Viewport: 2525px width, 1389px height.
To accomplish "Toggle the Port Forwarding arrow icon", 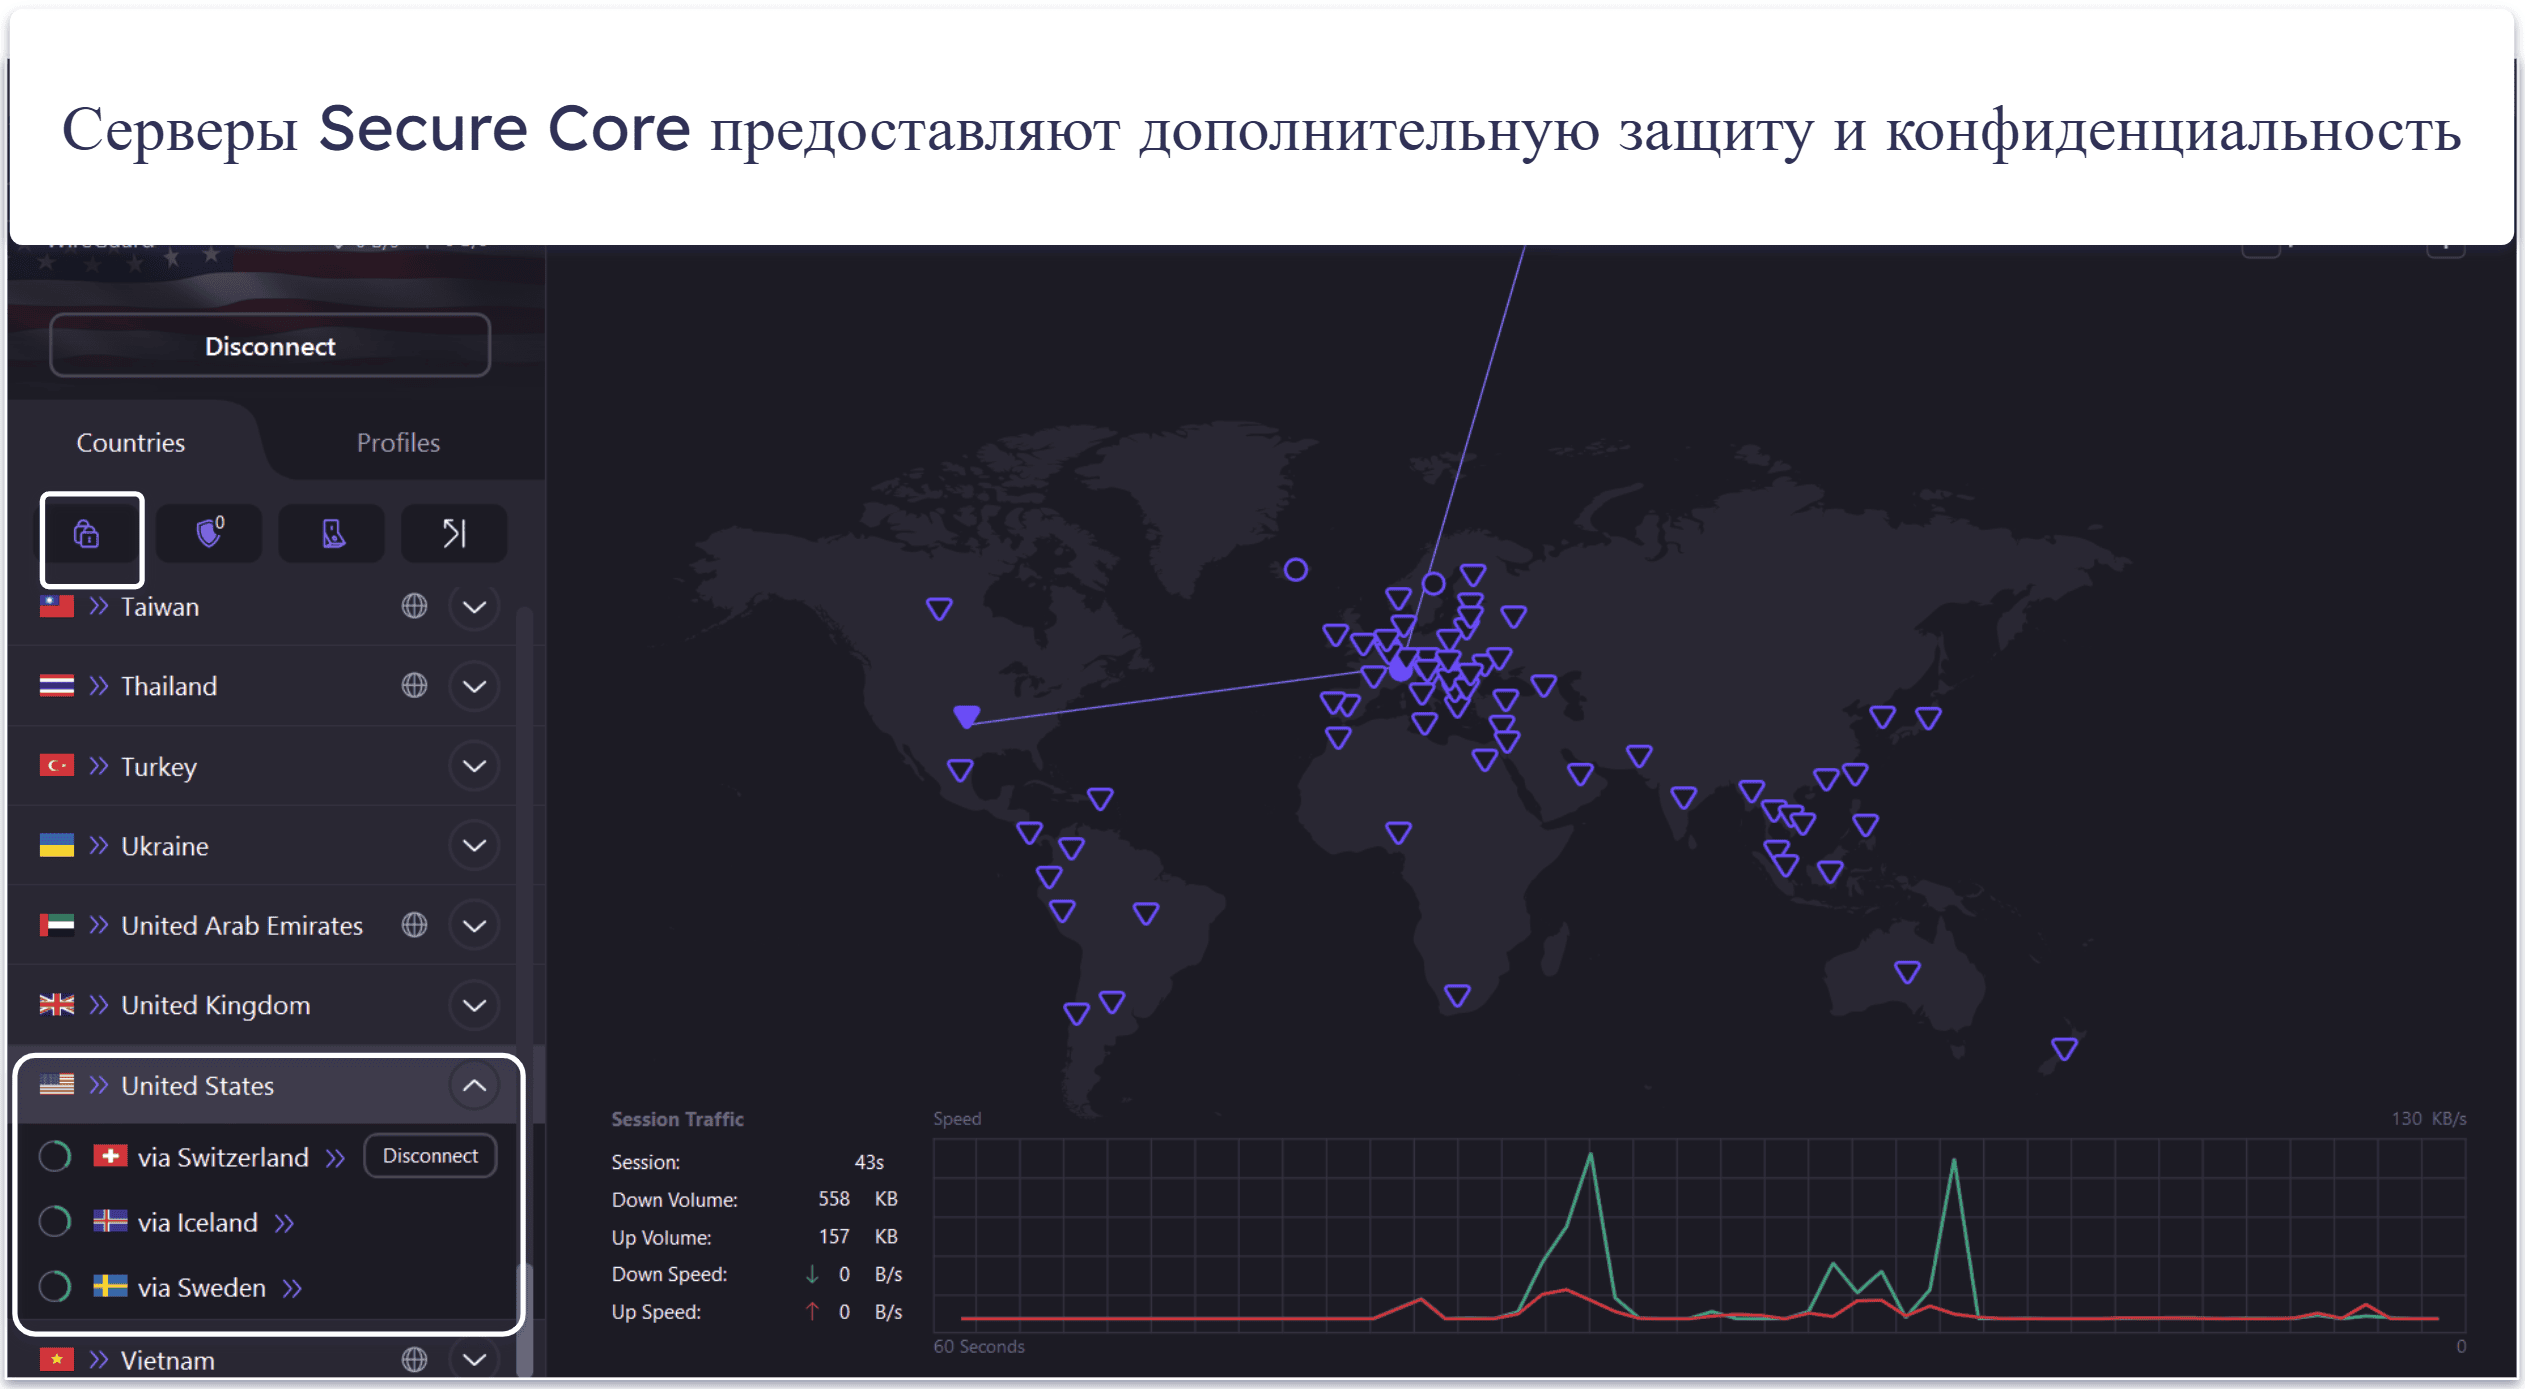I will (455, 533).
